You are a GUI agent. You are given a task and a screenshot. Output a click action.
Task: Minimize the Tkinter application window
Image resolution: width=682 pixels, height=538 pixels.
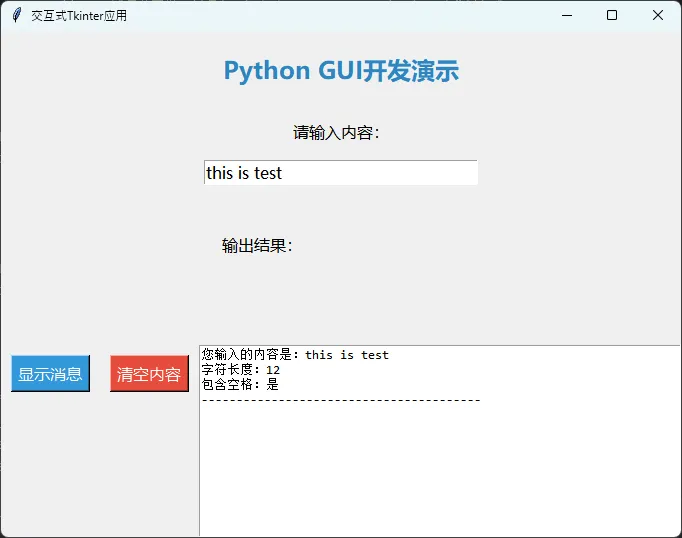[567, 16]
